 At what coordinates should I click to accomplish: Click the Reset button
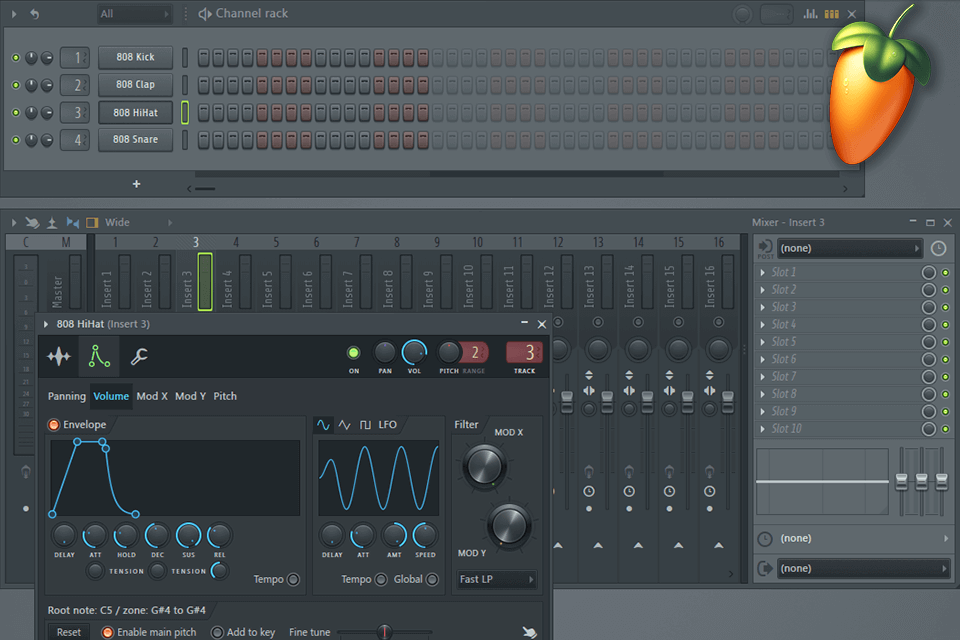tap(68, 631)
